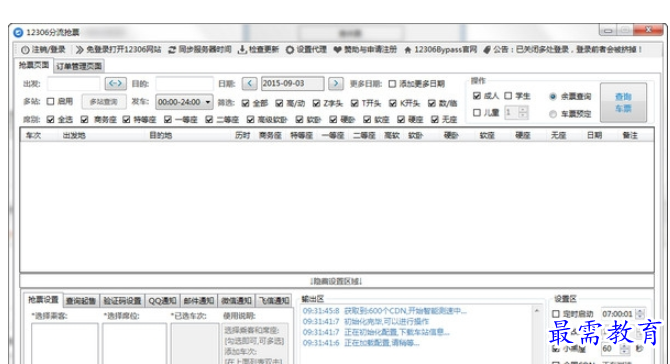Click 赞助与申请注册 heart item
Screen dimensions: 670x364
coord(365,50)
